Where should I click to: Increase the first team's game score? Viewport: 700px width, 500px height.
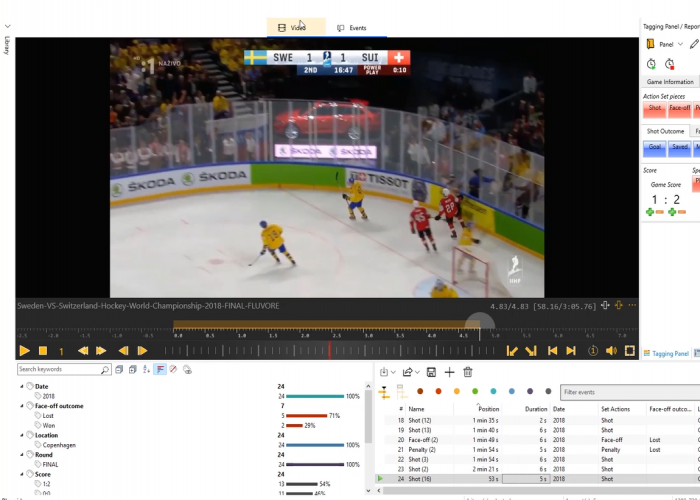650,212
